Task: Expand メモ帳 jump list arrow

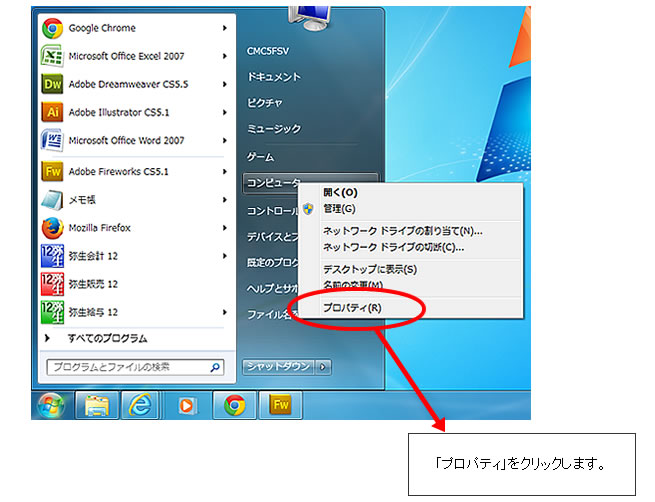Action: (225, 200)
